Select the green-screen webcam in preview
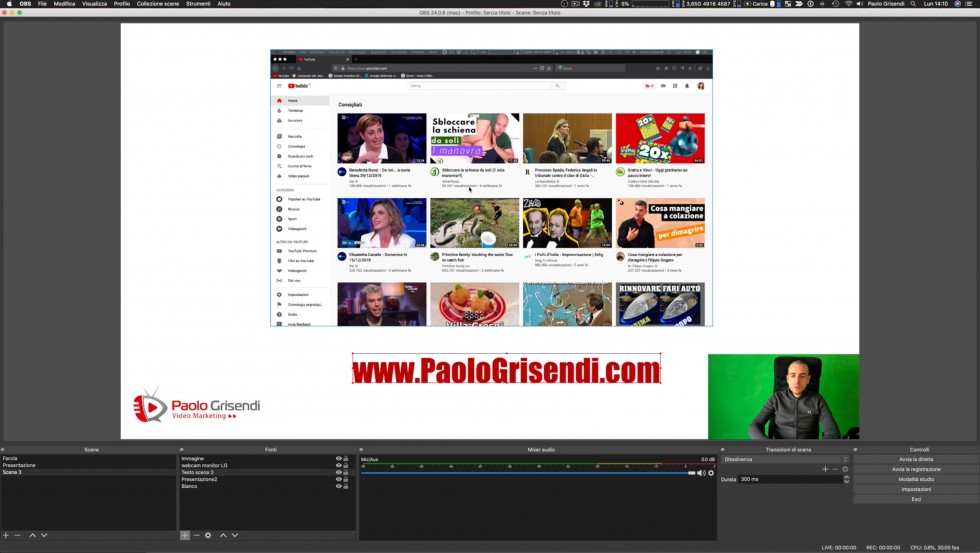Screen dimensions: 980x553 [x=784, y=397]
